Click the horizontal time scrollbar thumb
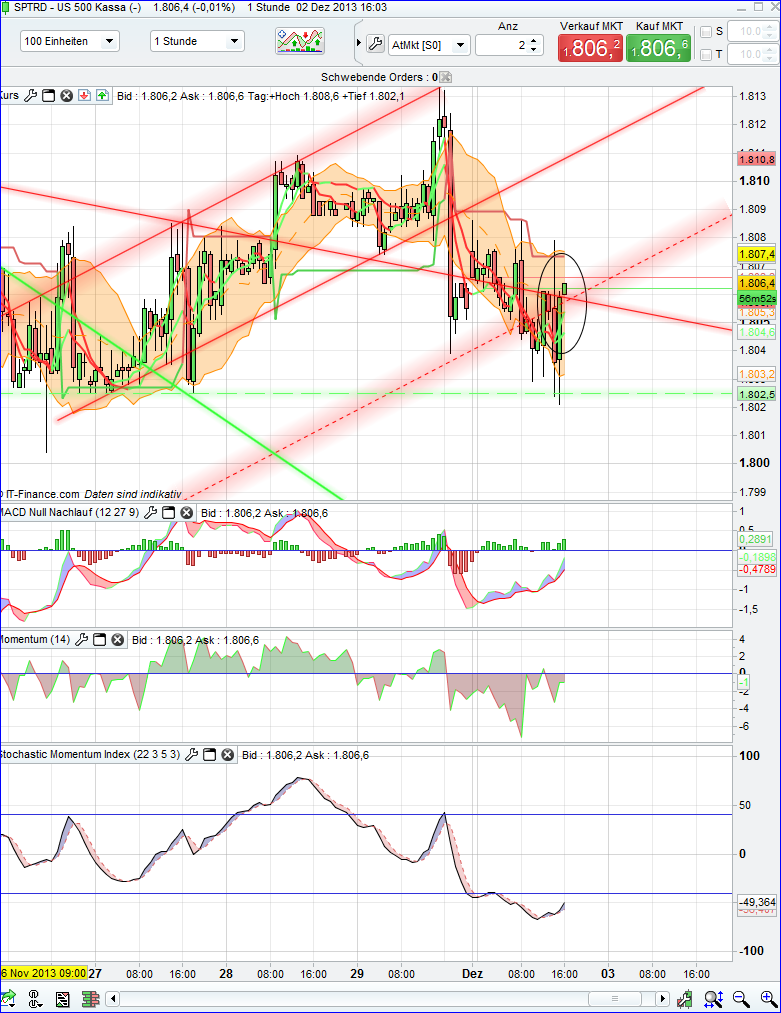The height and width of the screenshot is (1013, 781). click(x=615, y=999)
